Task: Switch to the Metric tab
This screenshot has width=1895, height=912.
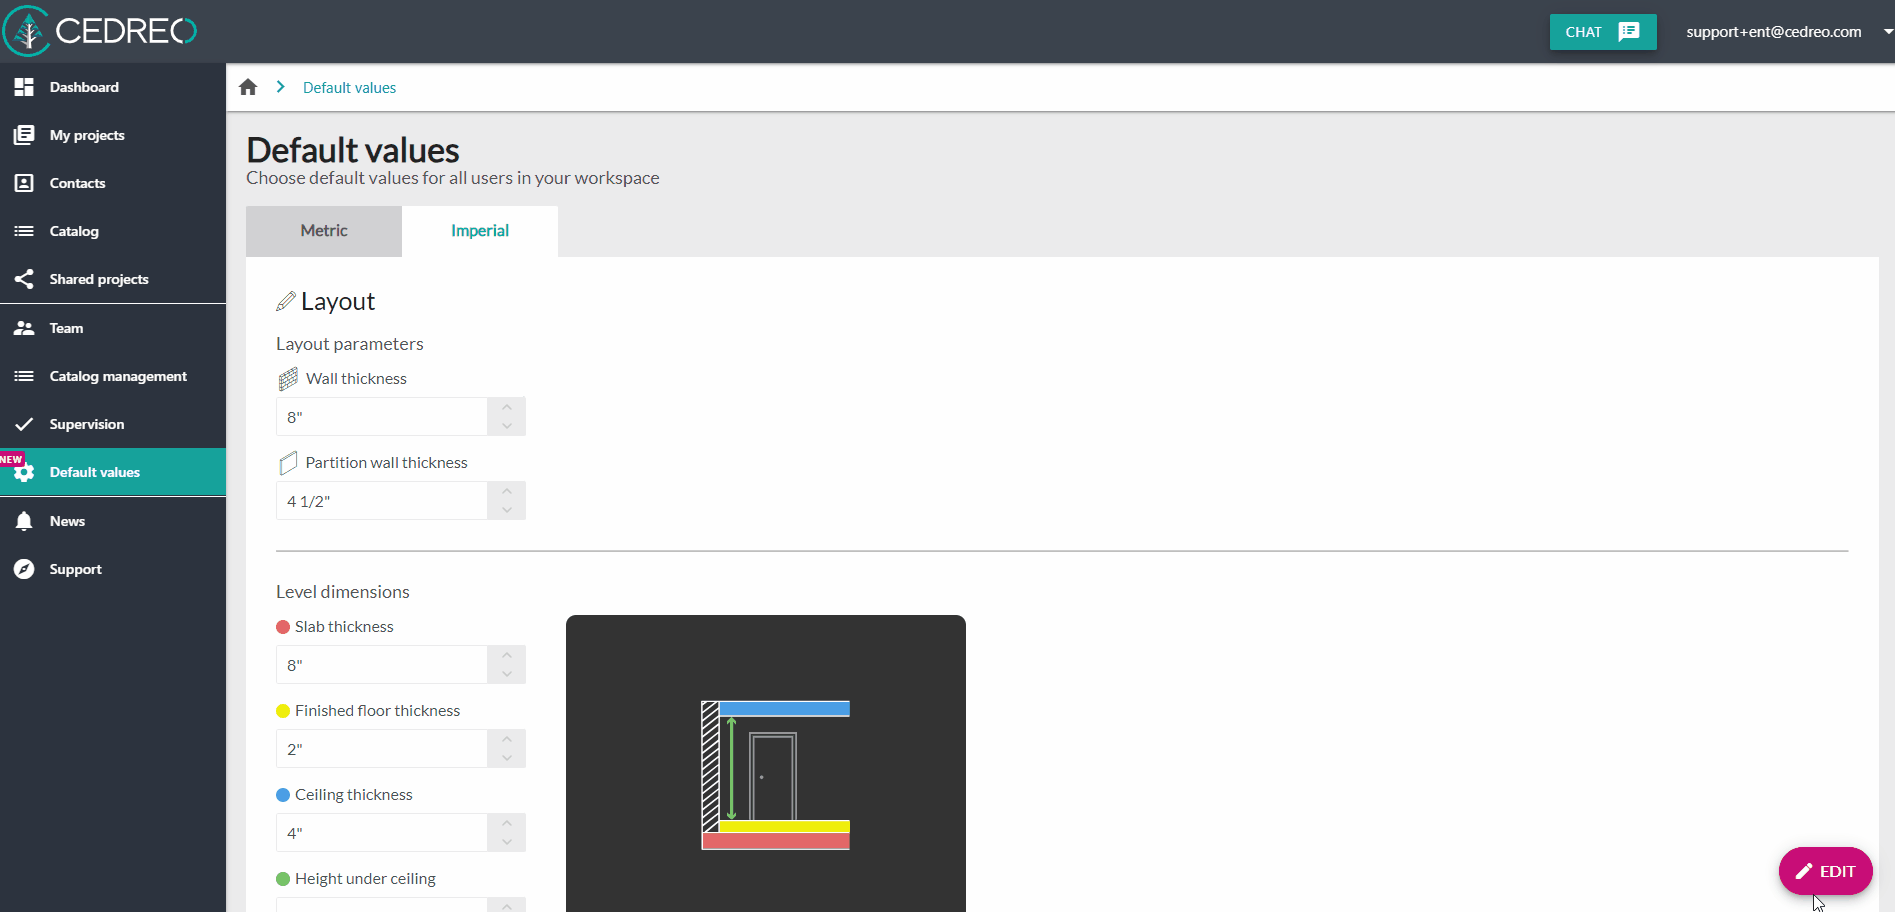Action: pyautogui.click(x=323, y=231)
